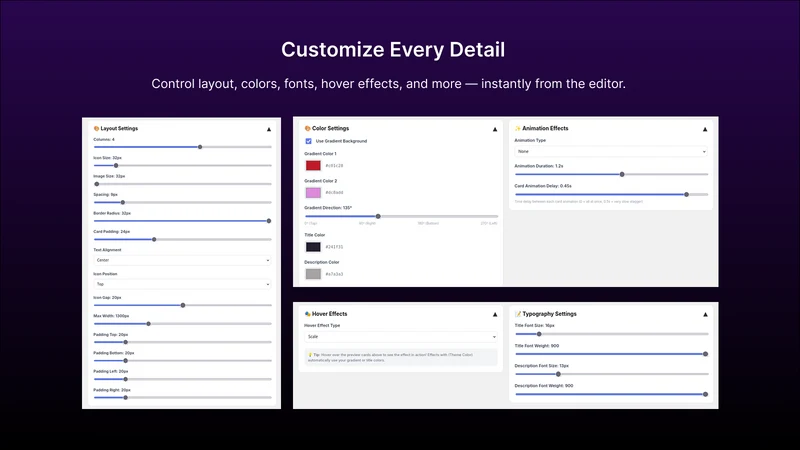Click the Card Padding slider handle
The height and width of the screenshot is (450, 800).
click(154, 239)
